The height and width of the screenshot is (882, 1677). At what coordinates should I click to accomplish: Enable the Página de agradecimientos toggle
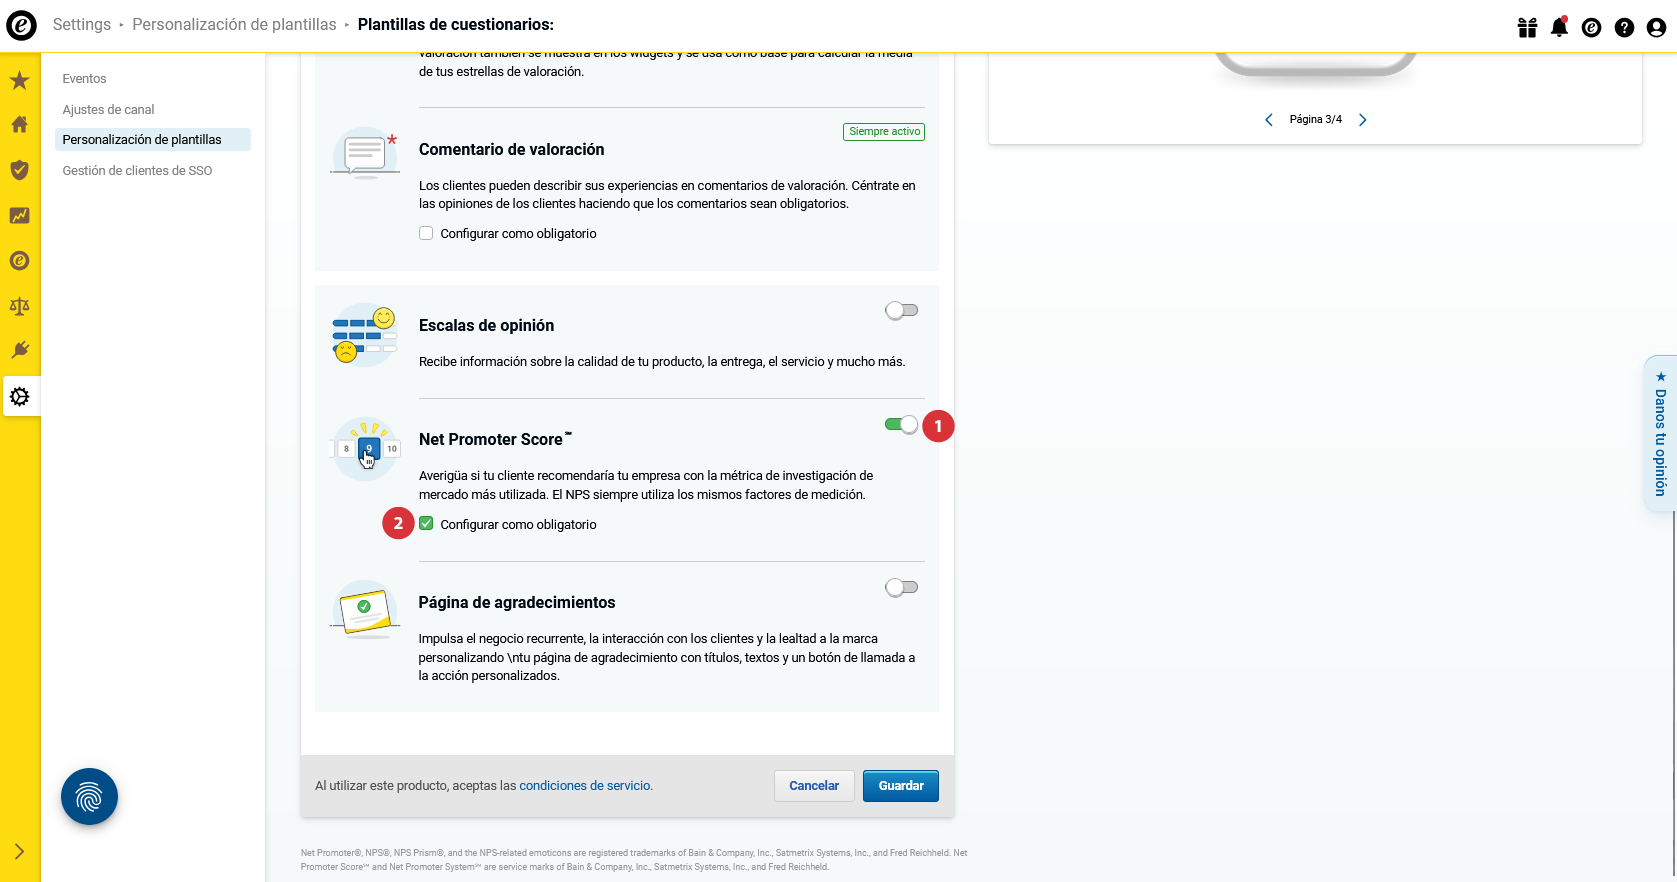click(901, 587)
